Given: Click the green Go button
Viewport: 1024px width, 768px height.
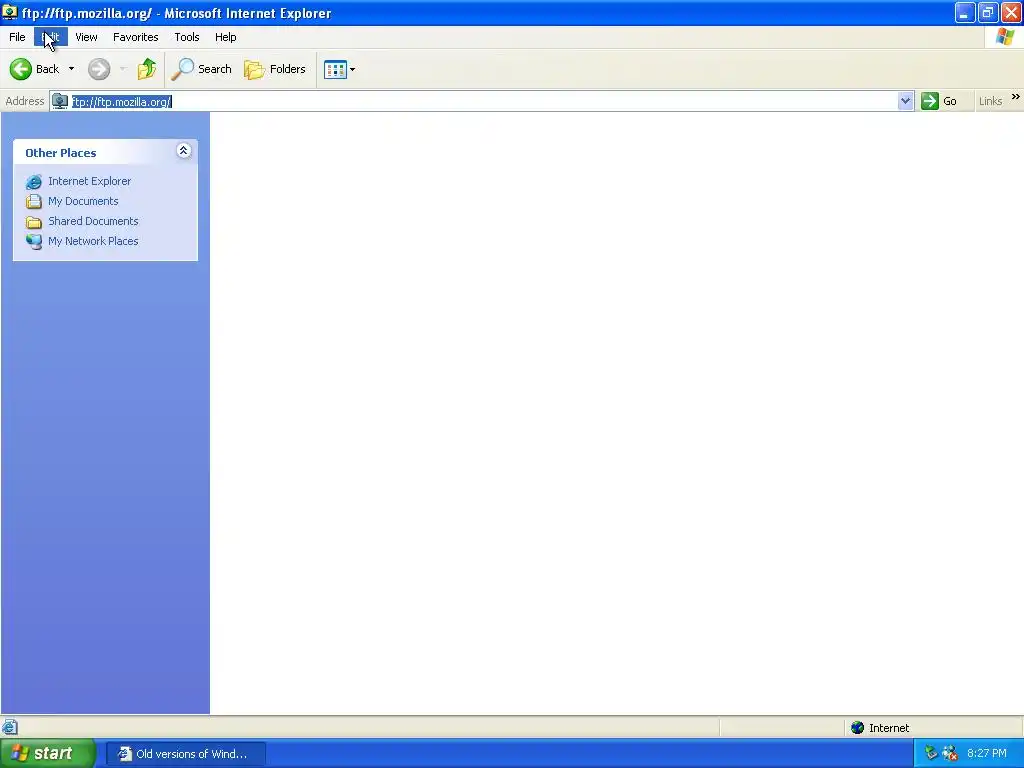Looking at the screenshot, I should [939, 101].
